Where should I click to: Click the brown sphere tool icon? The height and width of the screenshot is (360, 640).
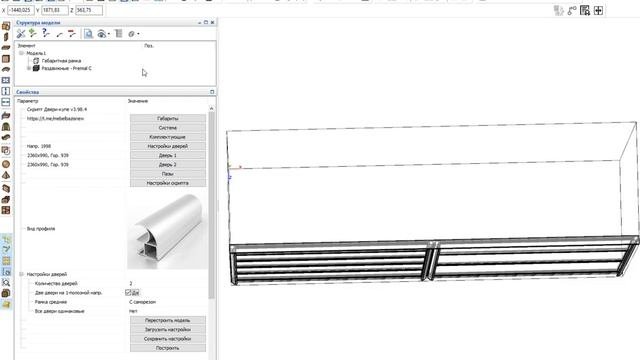[x=6, y=164]
